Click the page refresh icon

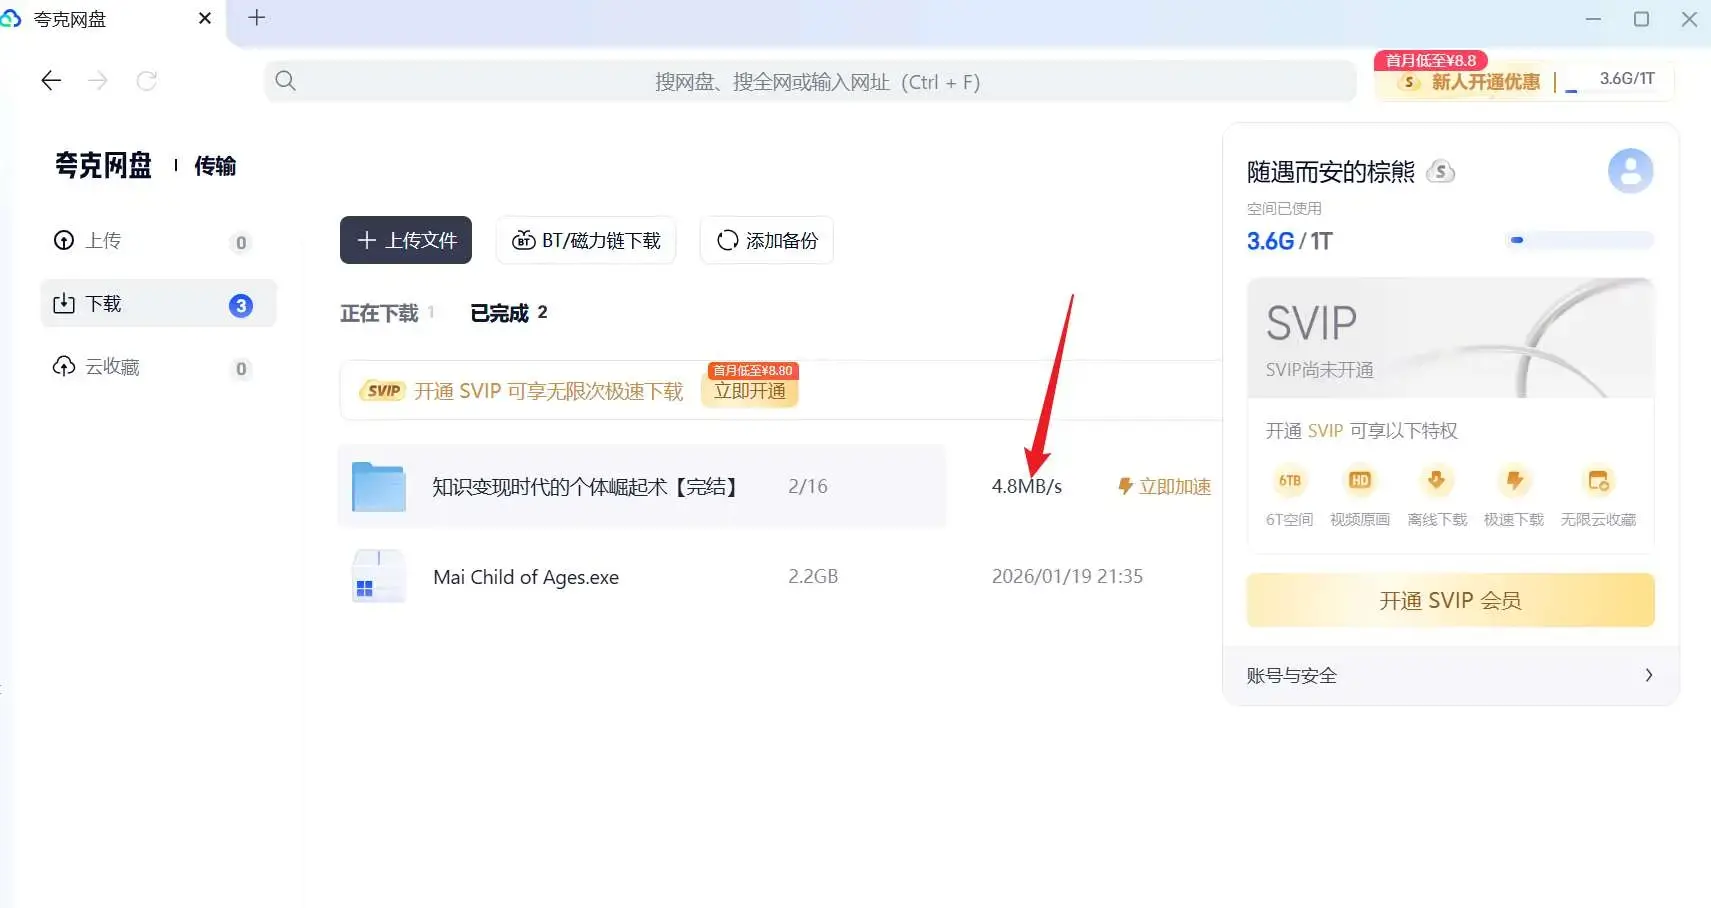point(147,81)
